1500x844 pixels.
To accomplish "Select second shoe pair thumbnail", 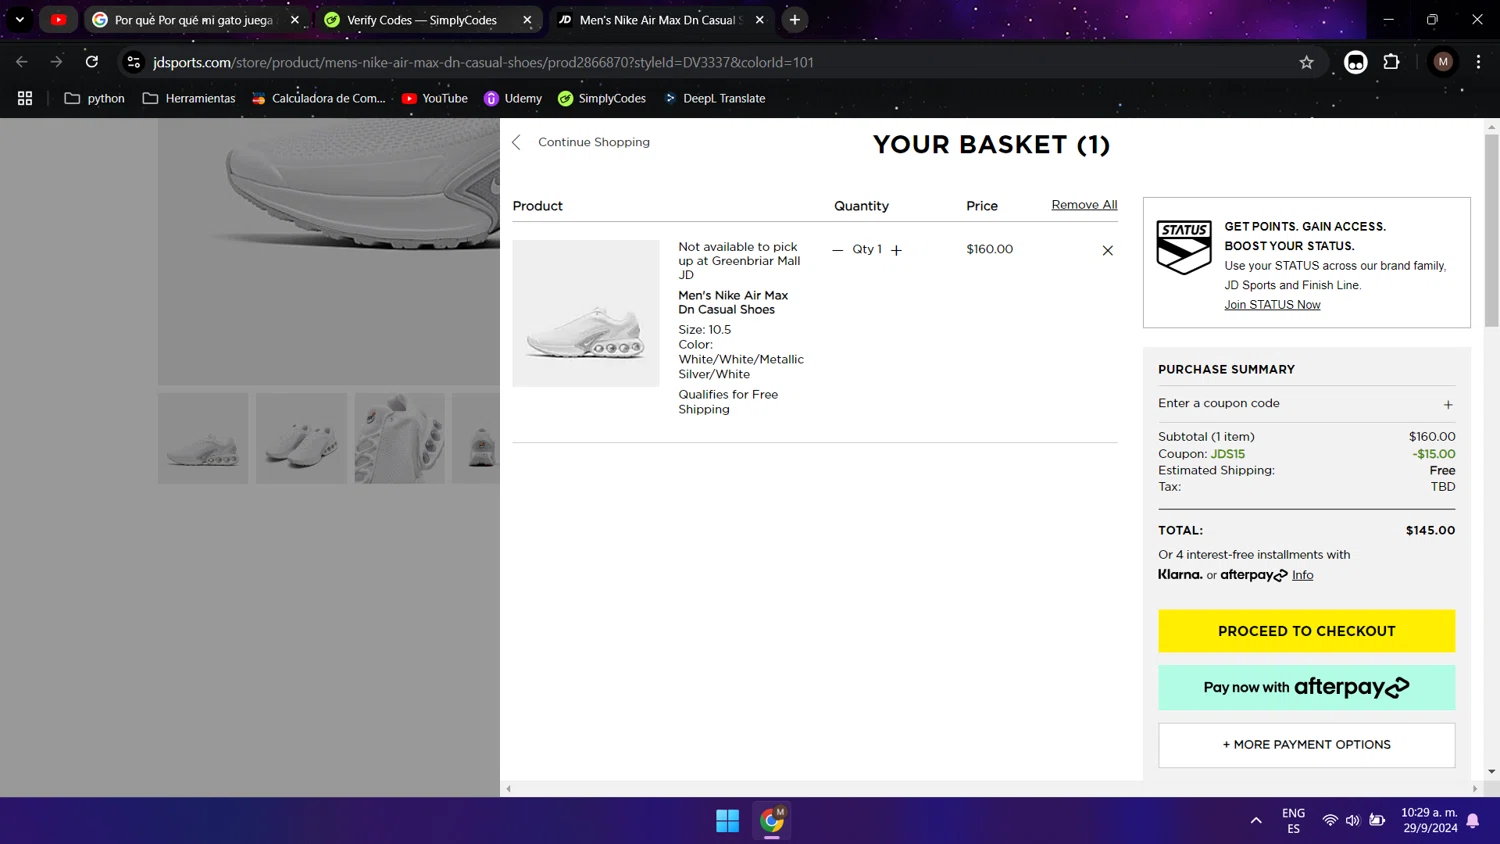I will point(301,438).
